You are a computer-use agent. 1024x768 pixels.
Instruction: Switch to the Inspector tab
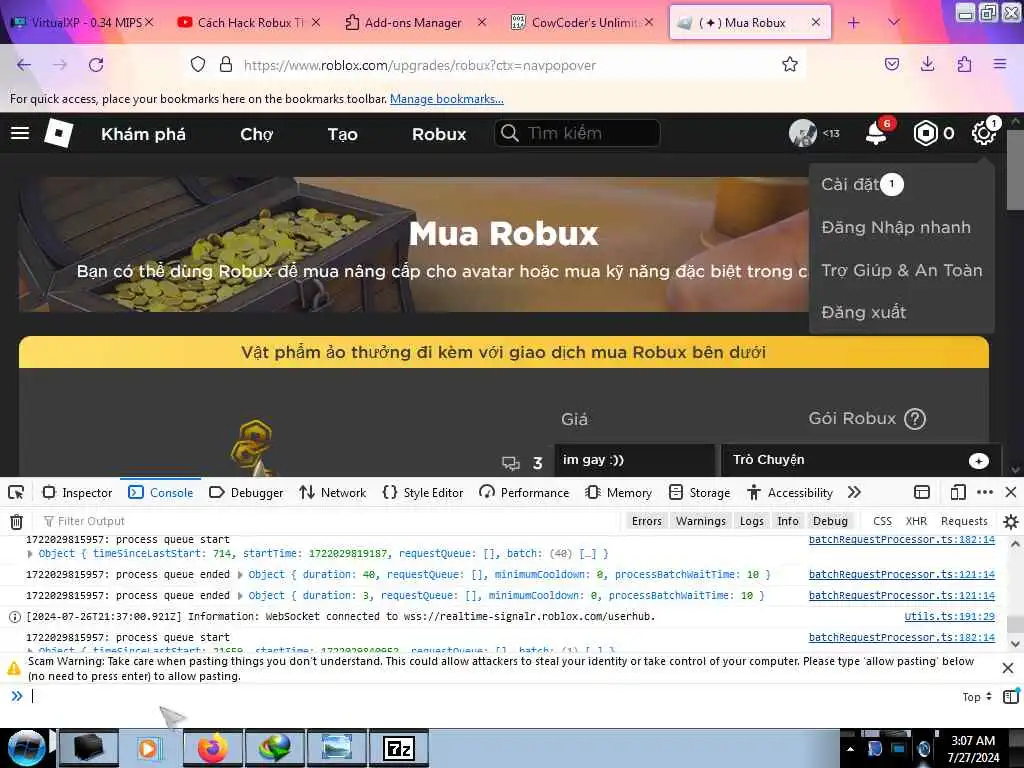coord(78,492)
